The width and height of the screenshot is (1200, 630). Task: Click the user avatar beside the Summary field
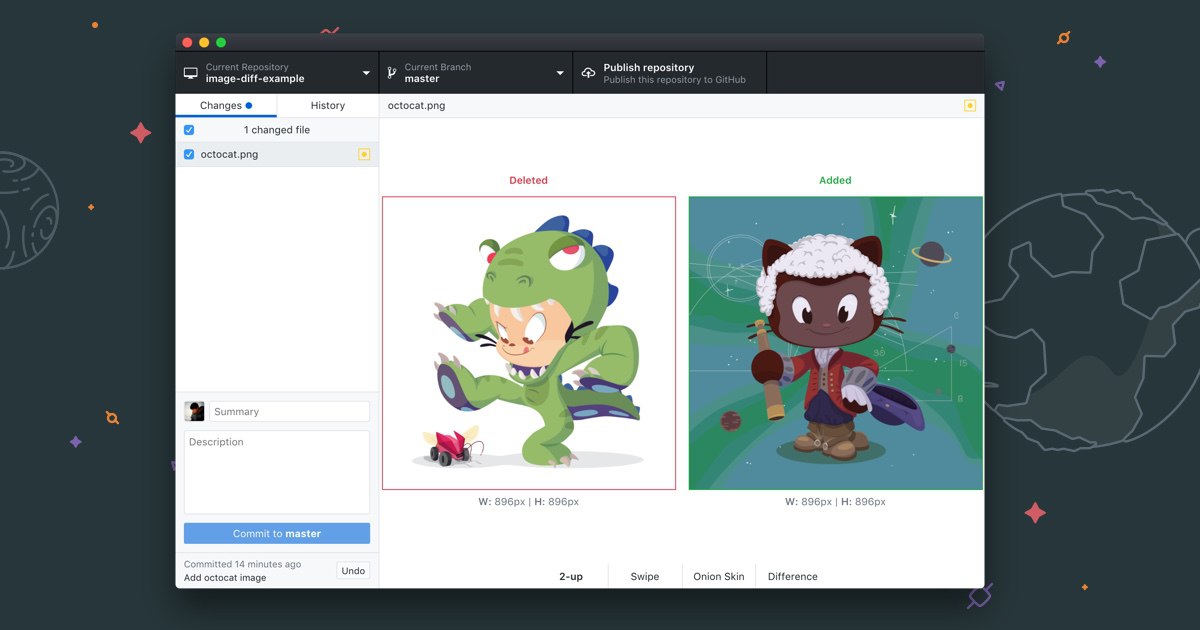194,411
